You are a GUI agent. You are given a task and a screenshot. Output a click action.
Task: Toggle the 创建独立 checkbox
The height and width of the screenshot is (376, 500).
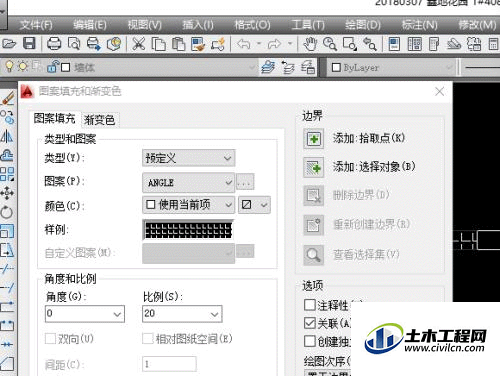[310, 341]
